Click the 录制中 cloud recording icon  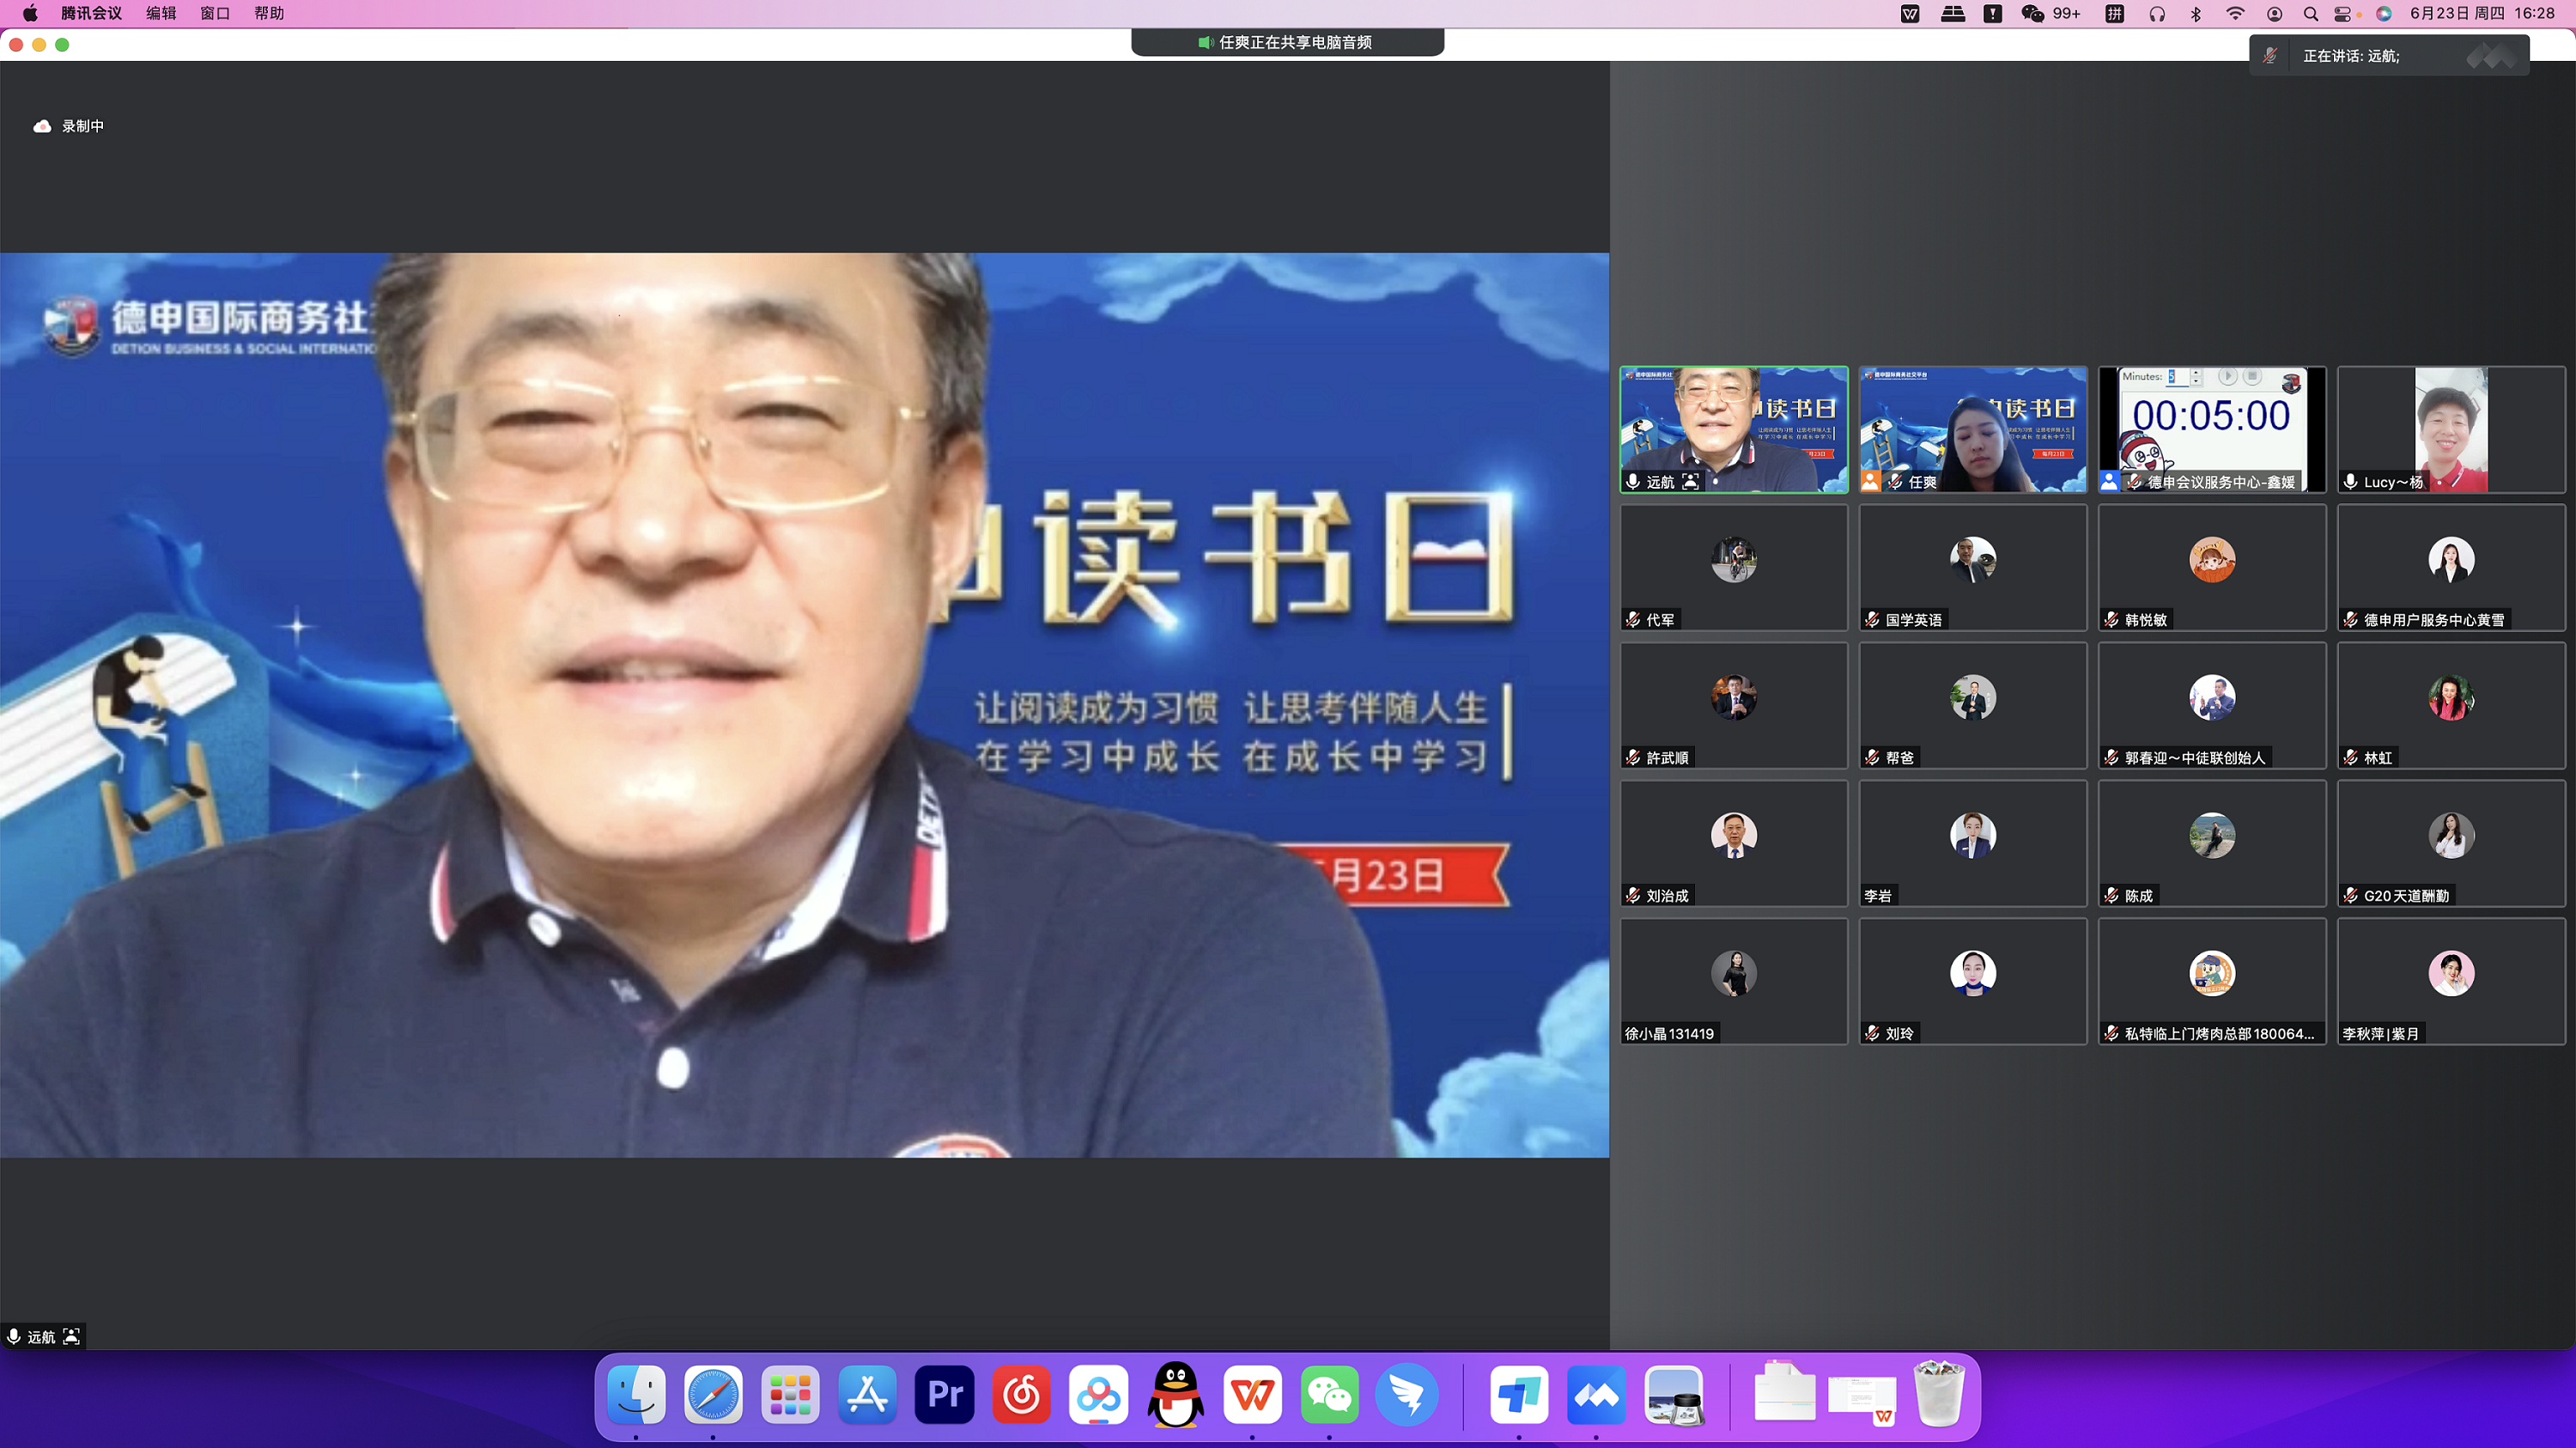pyautogui.click(x=42, y=126)
